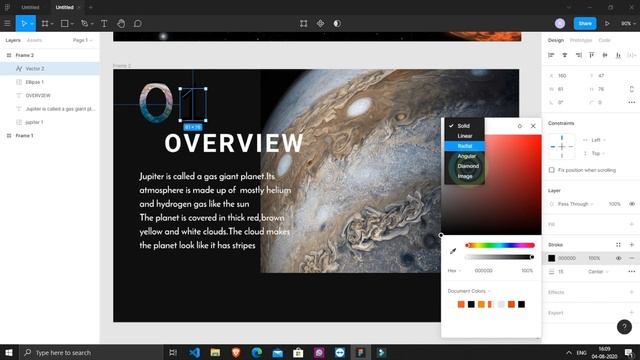Image resolution: width=640 pixels, height=360 pixels.
Task: Select the Comment tool
Action: pos(138,24)
